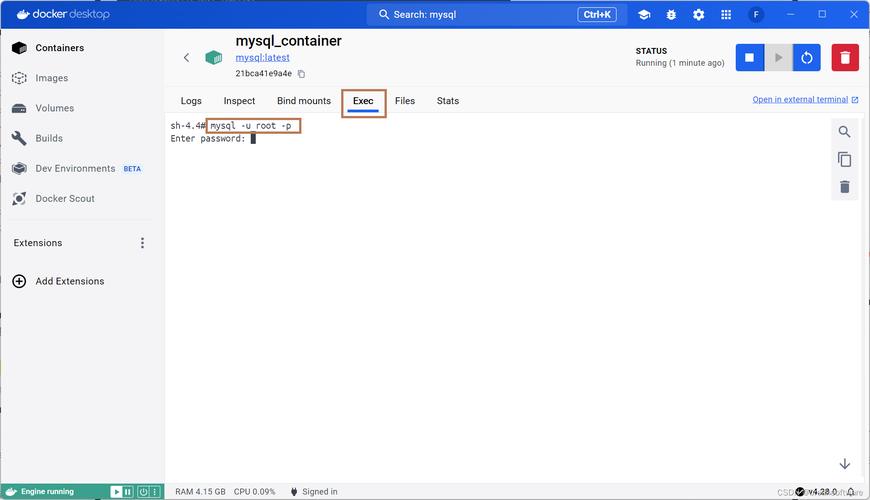The width and height of the screenshot is (870, 500).
Task: Go back to the containers list
Action: (186, 57)
